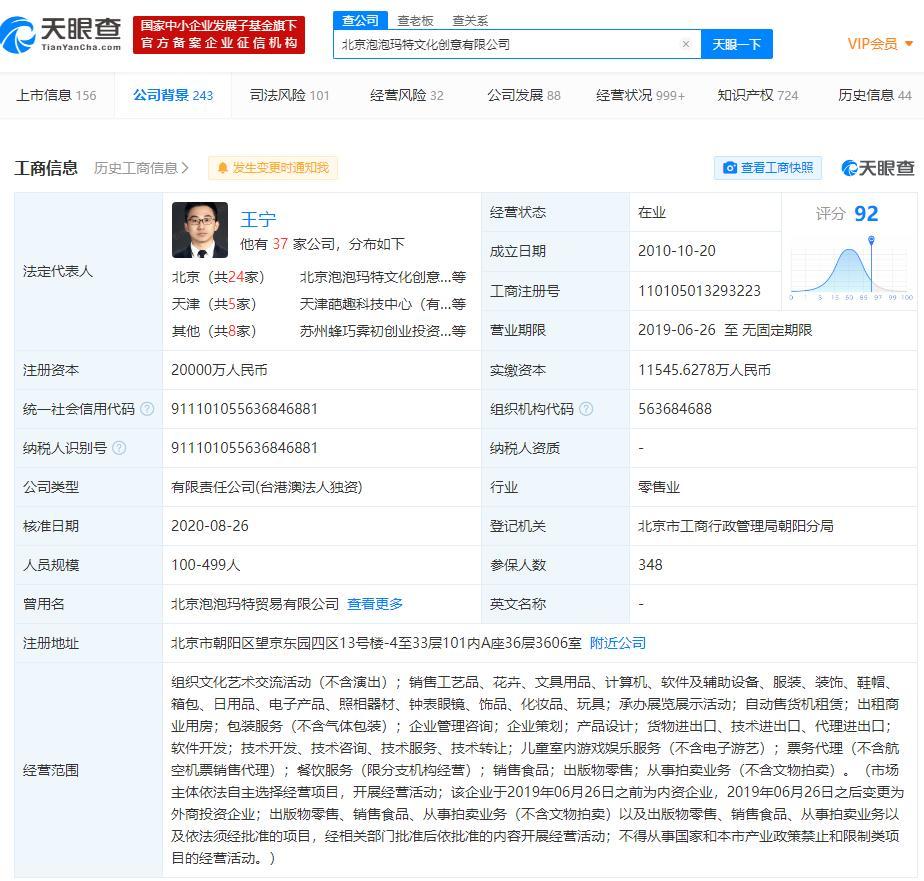Click former name 北京泡泡玛特贸易有限公司
924x881 pixels.
tap(255, 603)
